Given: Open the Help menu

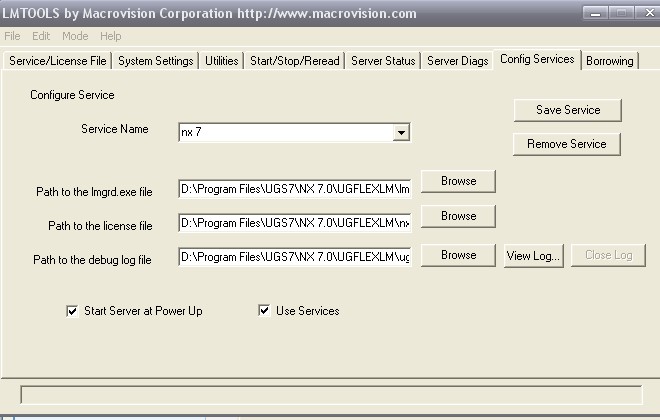Looking at the screenshot, I should 110,36.
